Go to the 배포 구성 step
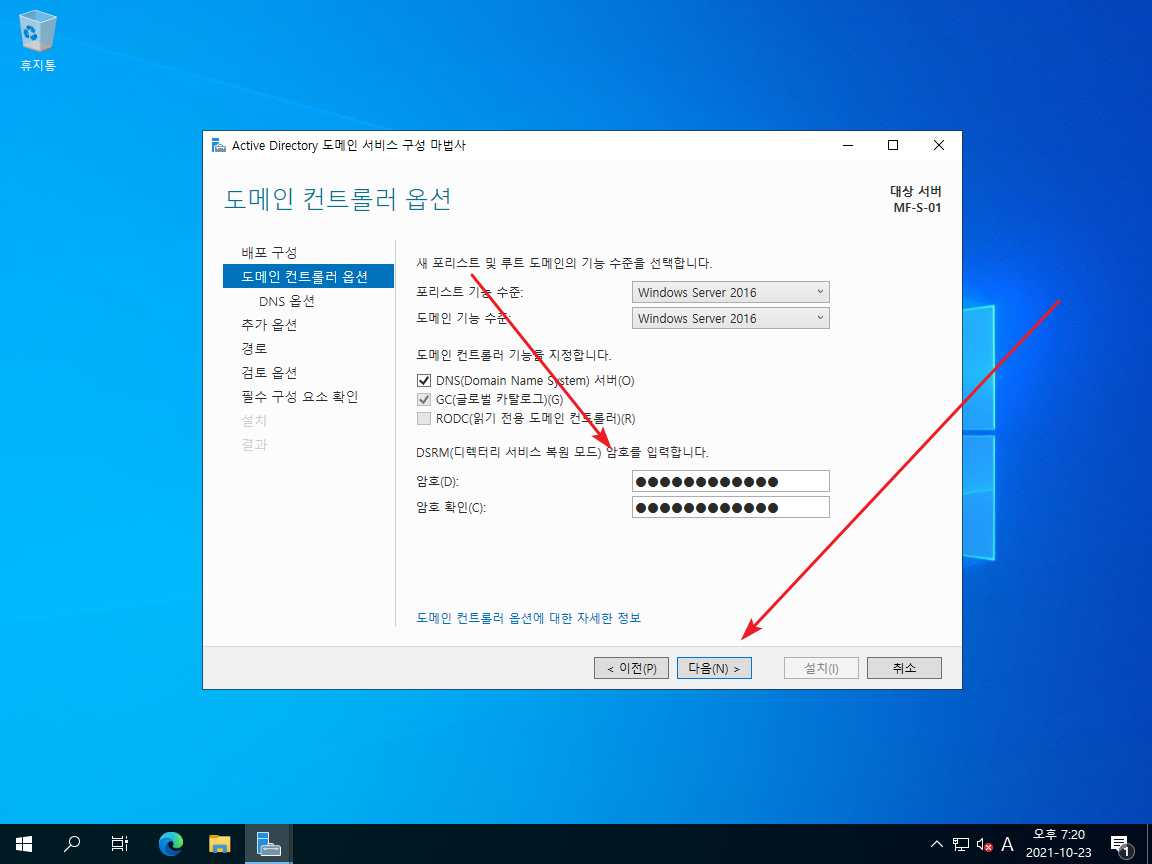This screenshot has width=1152, height=864. 270,253
